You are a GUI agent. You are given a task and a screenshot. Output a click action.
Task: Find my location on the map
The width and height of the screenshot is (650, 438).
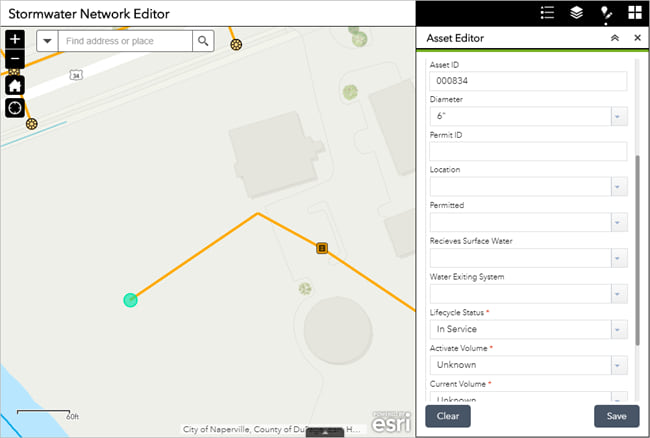click(x=15, y=108)
